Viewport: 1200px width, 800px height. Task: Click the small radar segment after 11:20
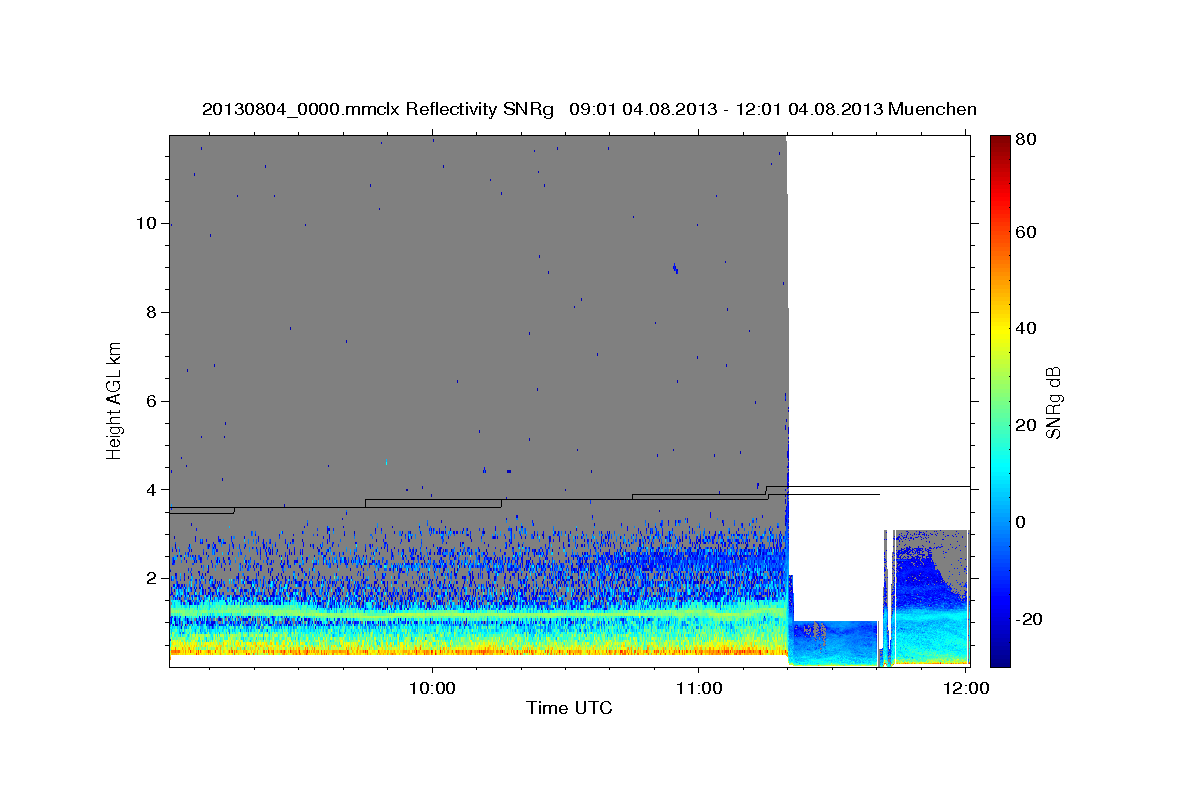tap(833, 643)
